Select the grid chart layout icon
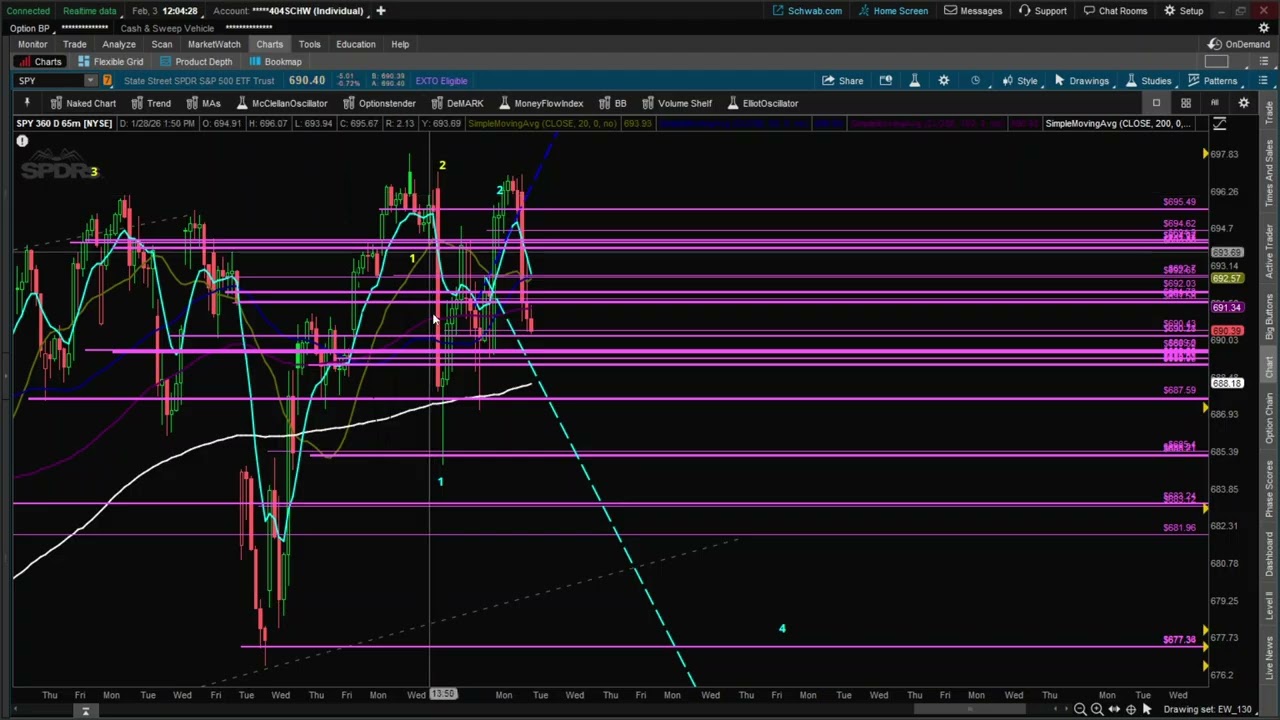The height and width of the screenshot is (720, 1280). tap(1185, 103)
